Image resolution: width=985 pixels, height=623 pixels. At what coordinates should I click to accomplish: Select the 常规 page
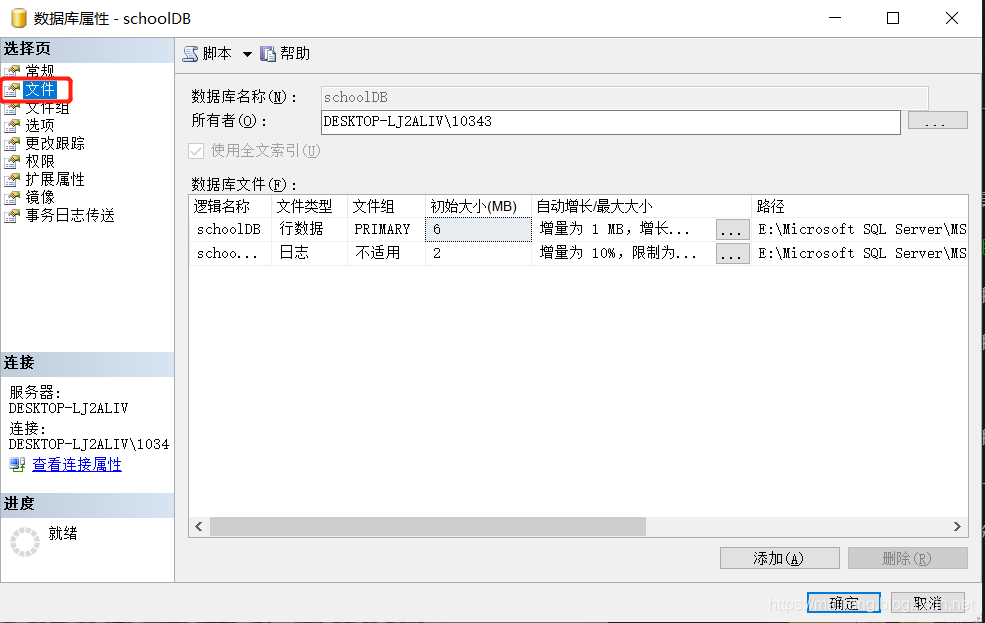(40, 70)
